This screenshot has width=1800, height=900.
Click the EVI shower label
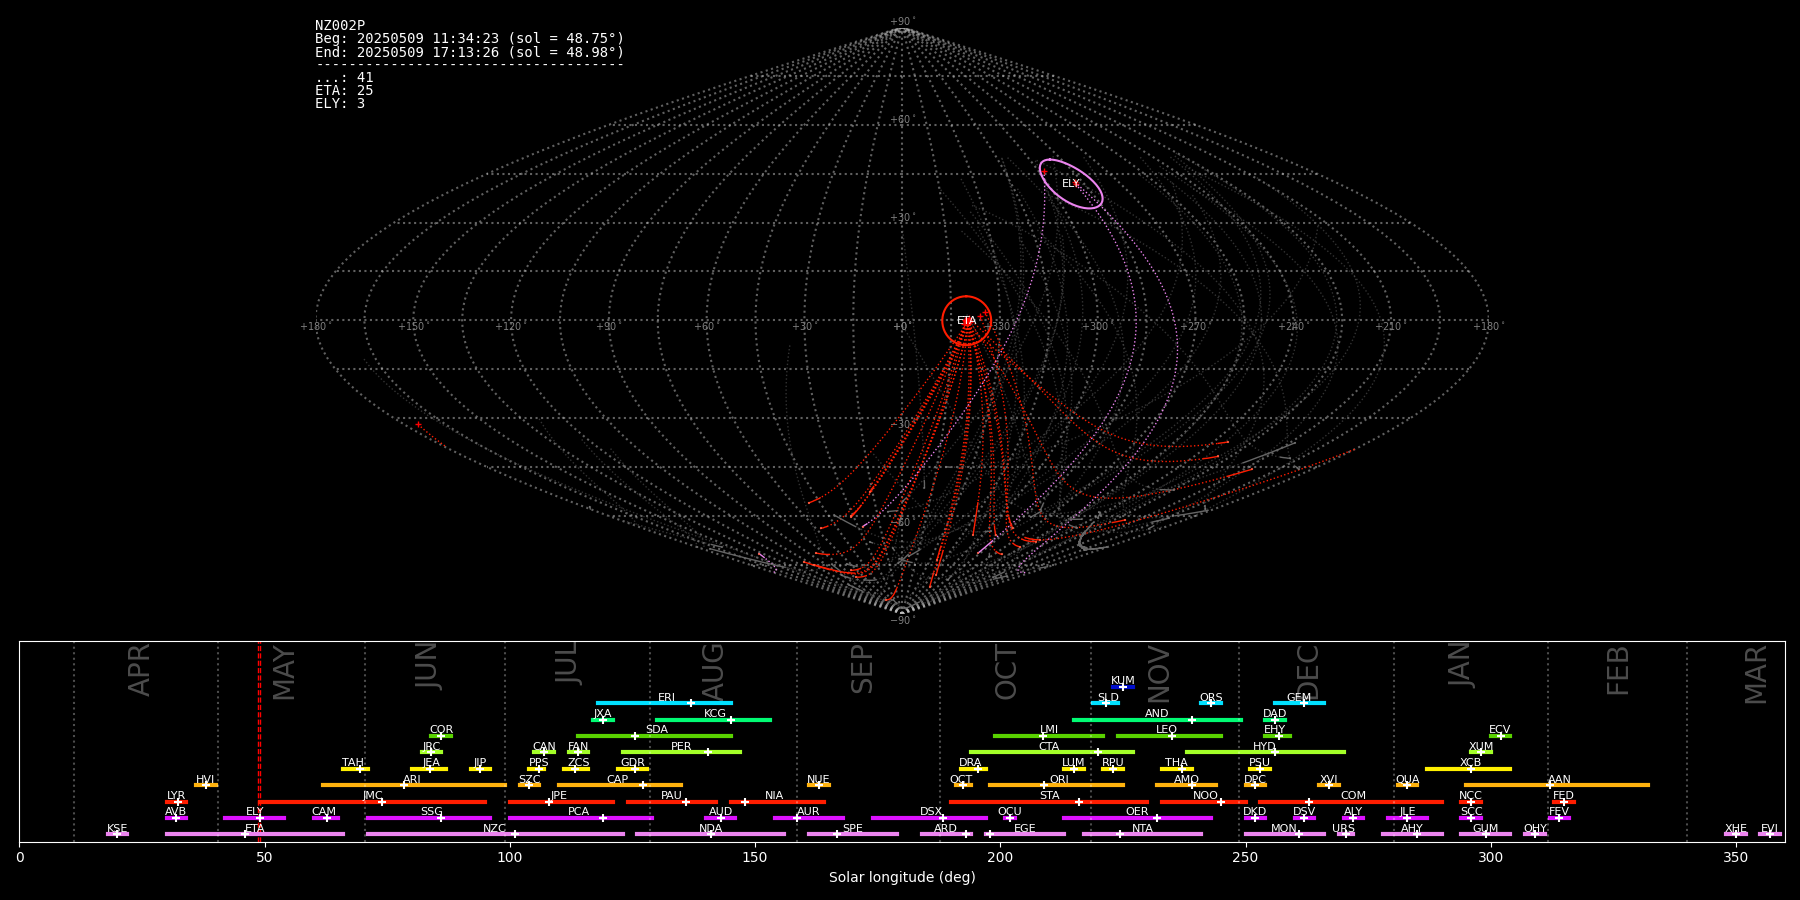1769,829
